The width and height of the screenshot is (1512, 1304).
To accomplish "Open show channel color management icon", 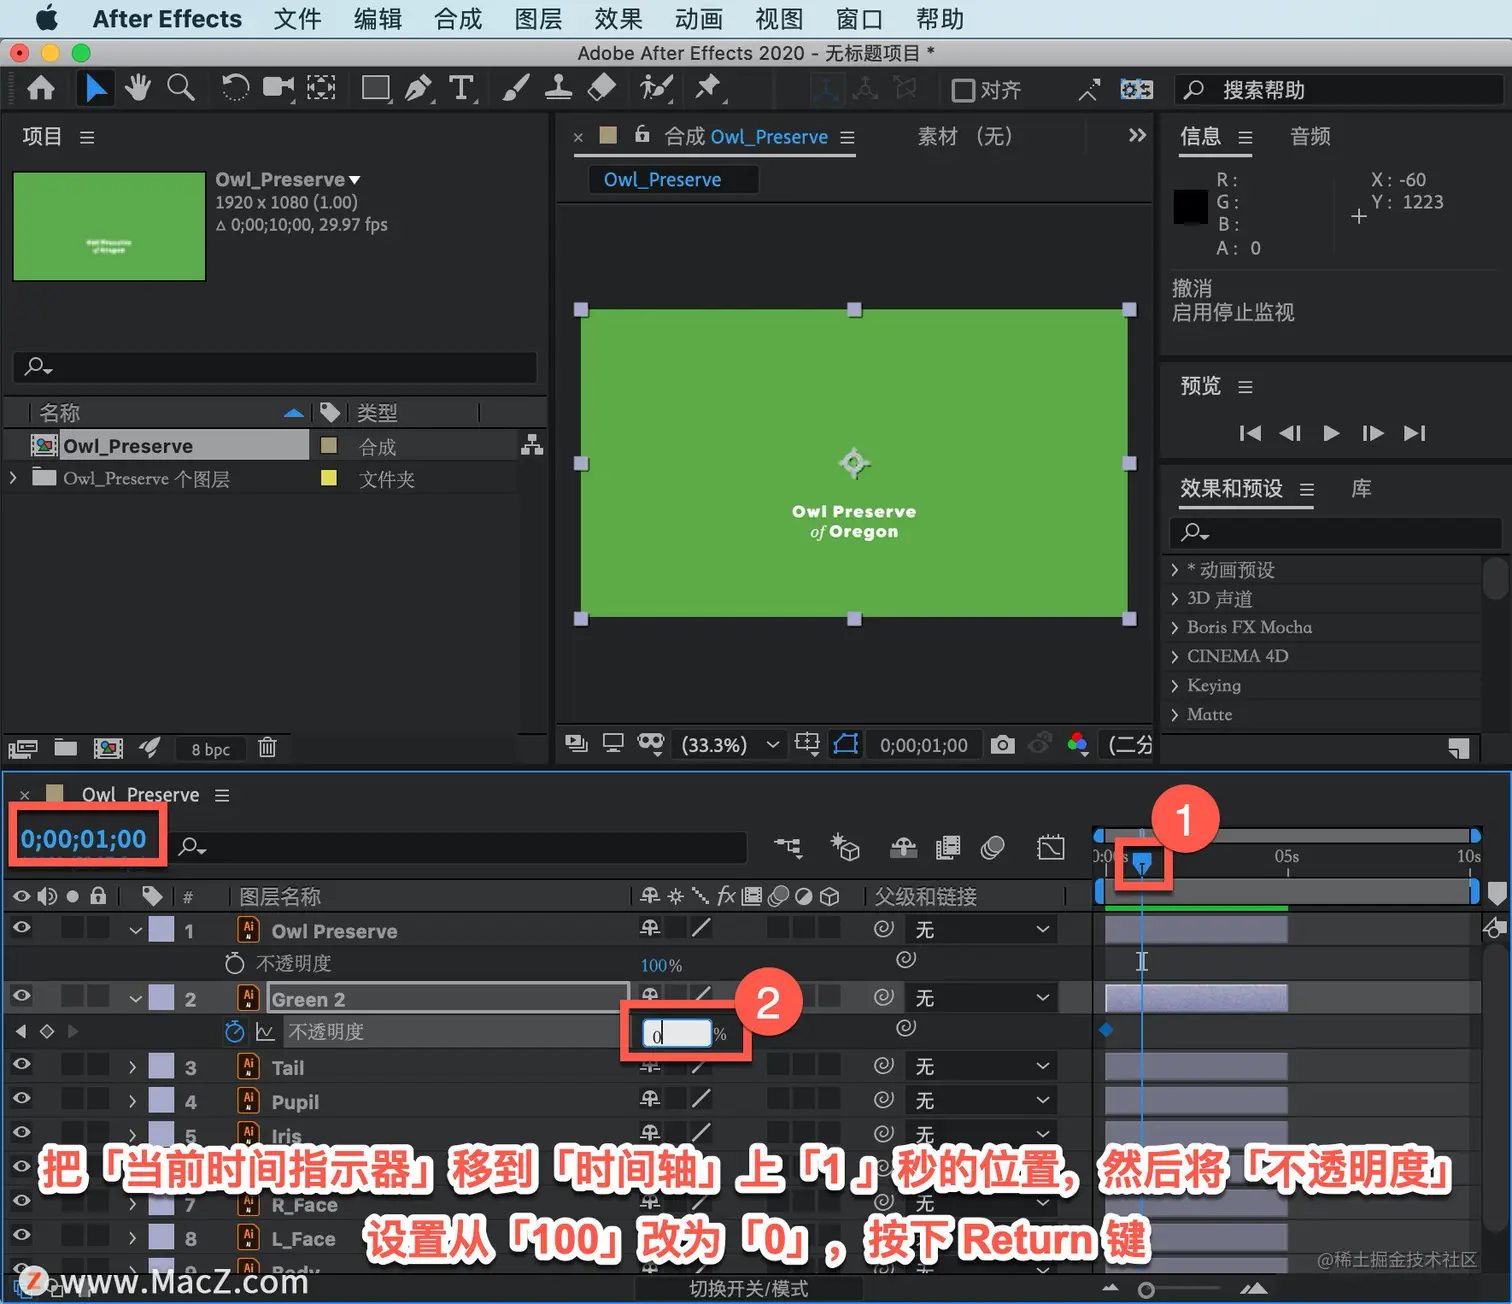I will pyautogui.click(x=1077, y=744).
